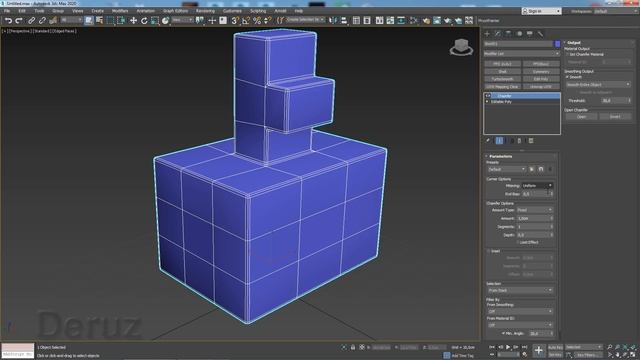Activate the Select and Link tool

coord(31,20)
